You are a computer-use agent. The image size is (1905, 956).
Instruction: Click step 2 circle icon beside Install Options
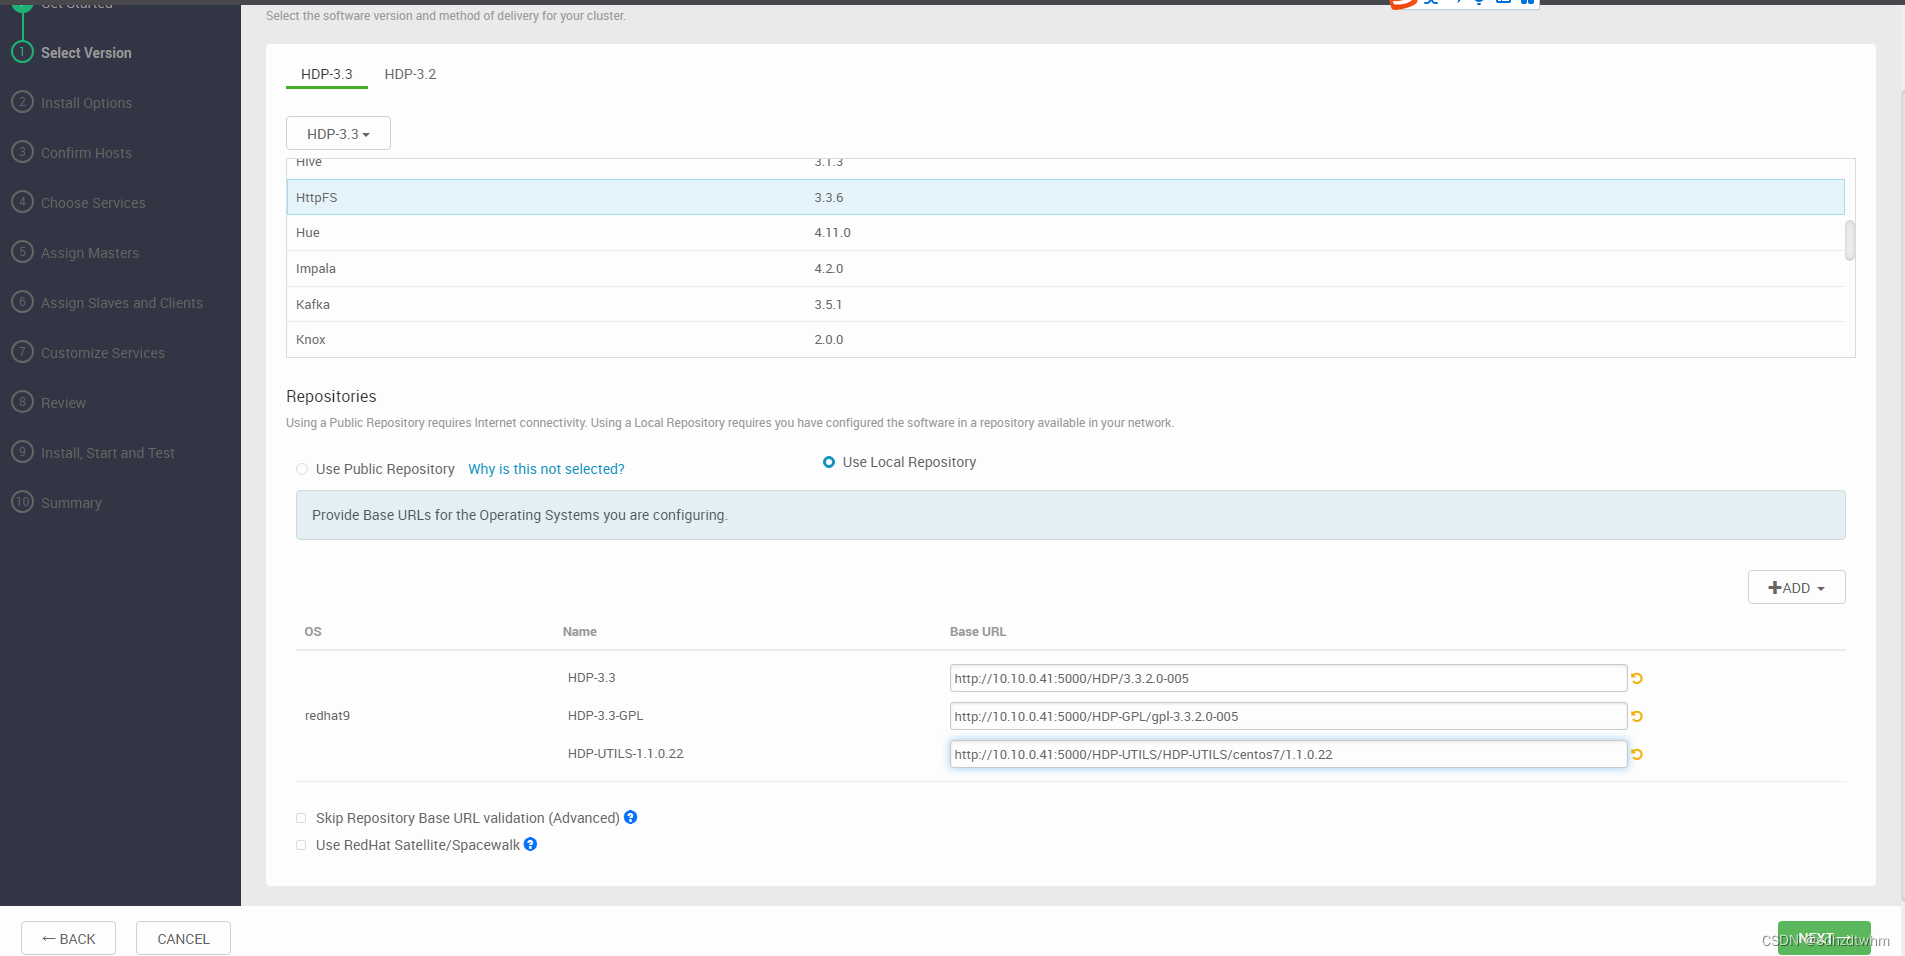[22, 102]
